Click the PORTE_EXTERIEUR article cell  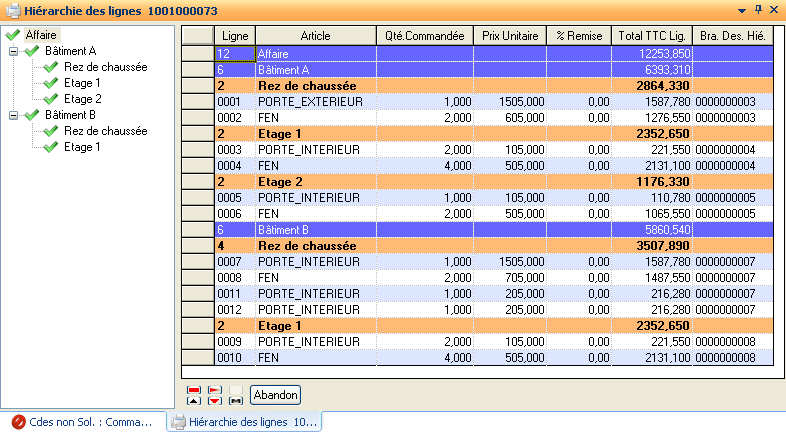point(313,102)
